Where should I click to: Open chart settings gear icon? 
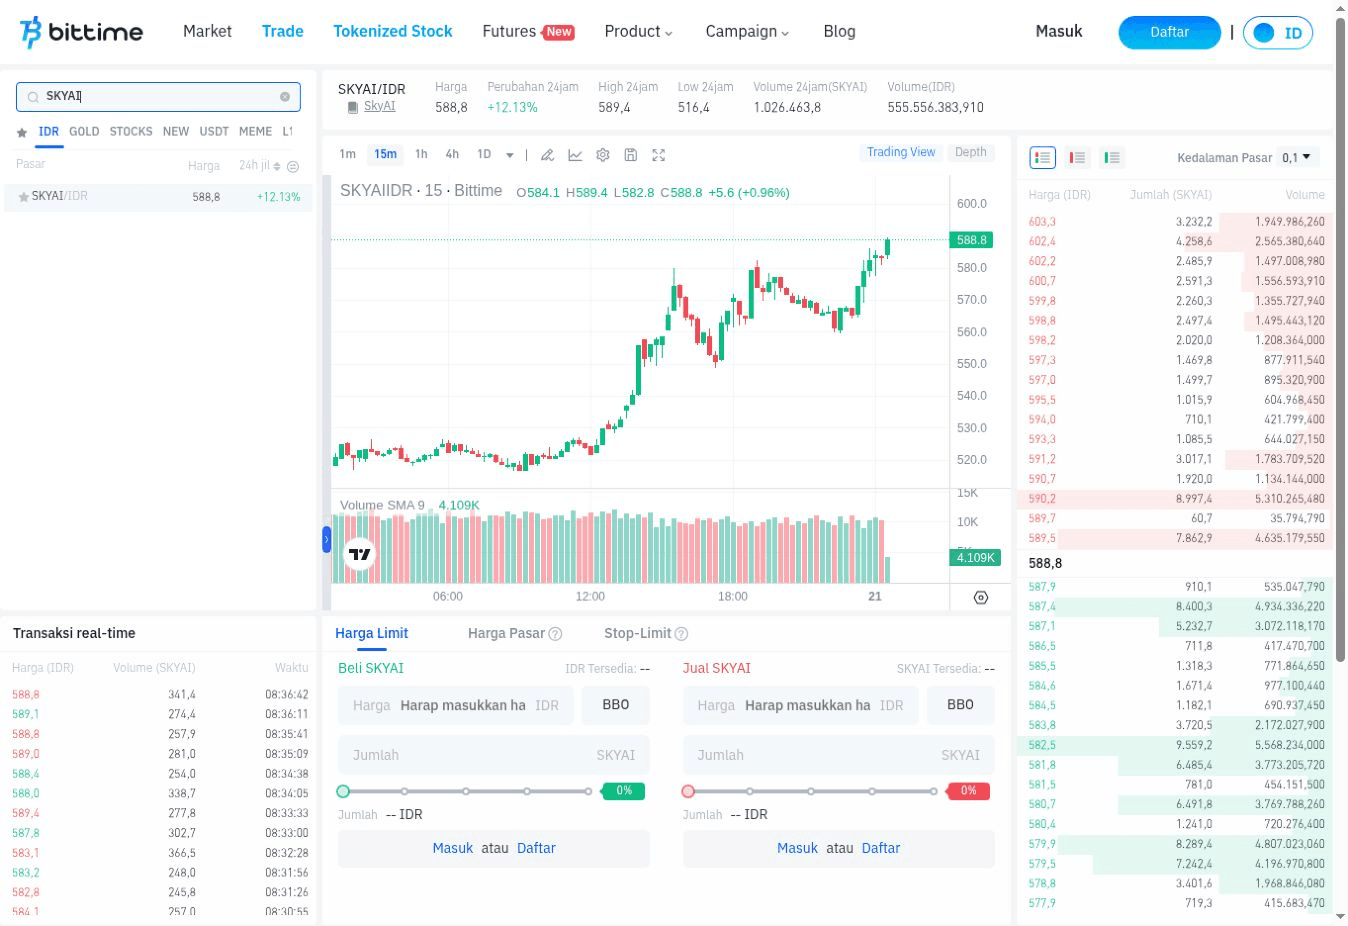coord(603,155)
